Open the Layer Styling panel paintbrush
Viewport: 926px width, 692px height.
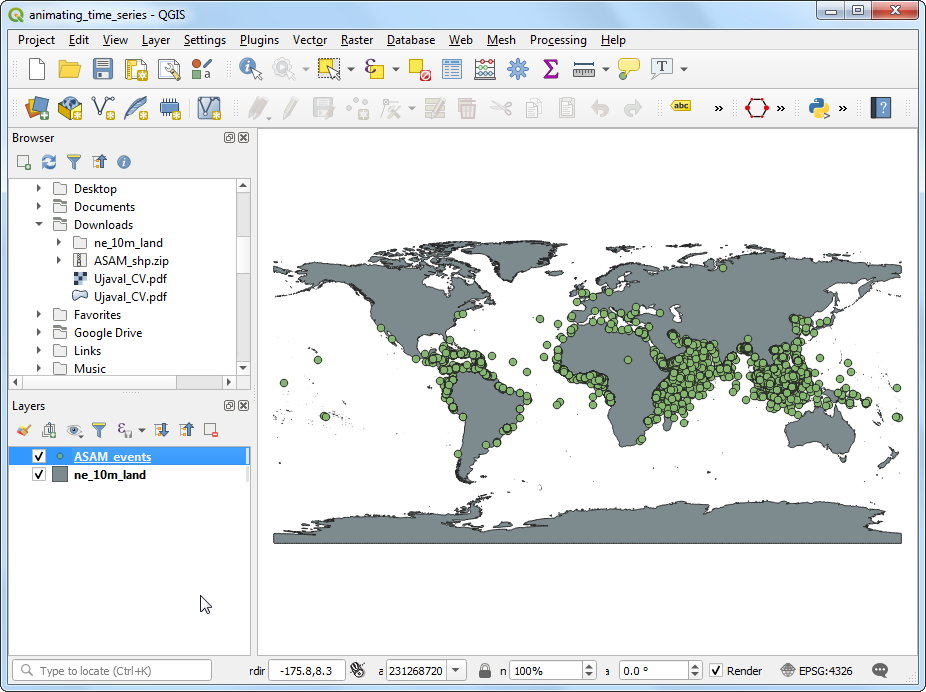click(25, 429)
